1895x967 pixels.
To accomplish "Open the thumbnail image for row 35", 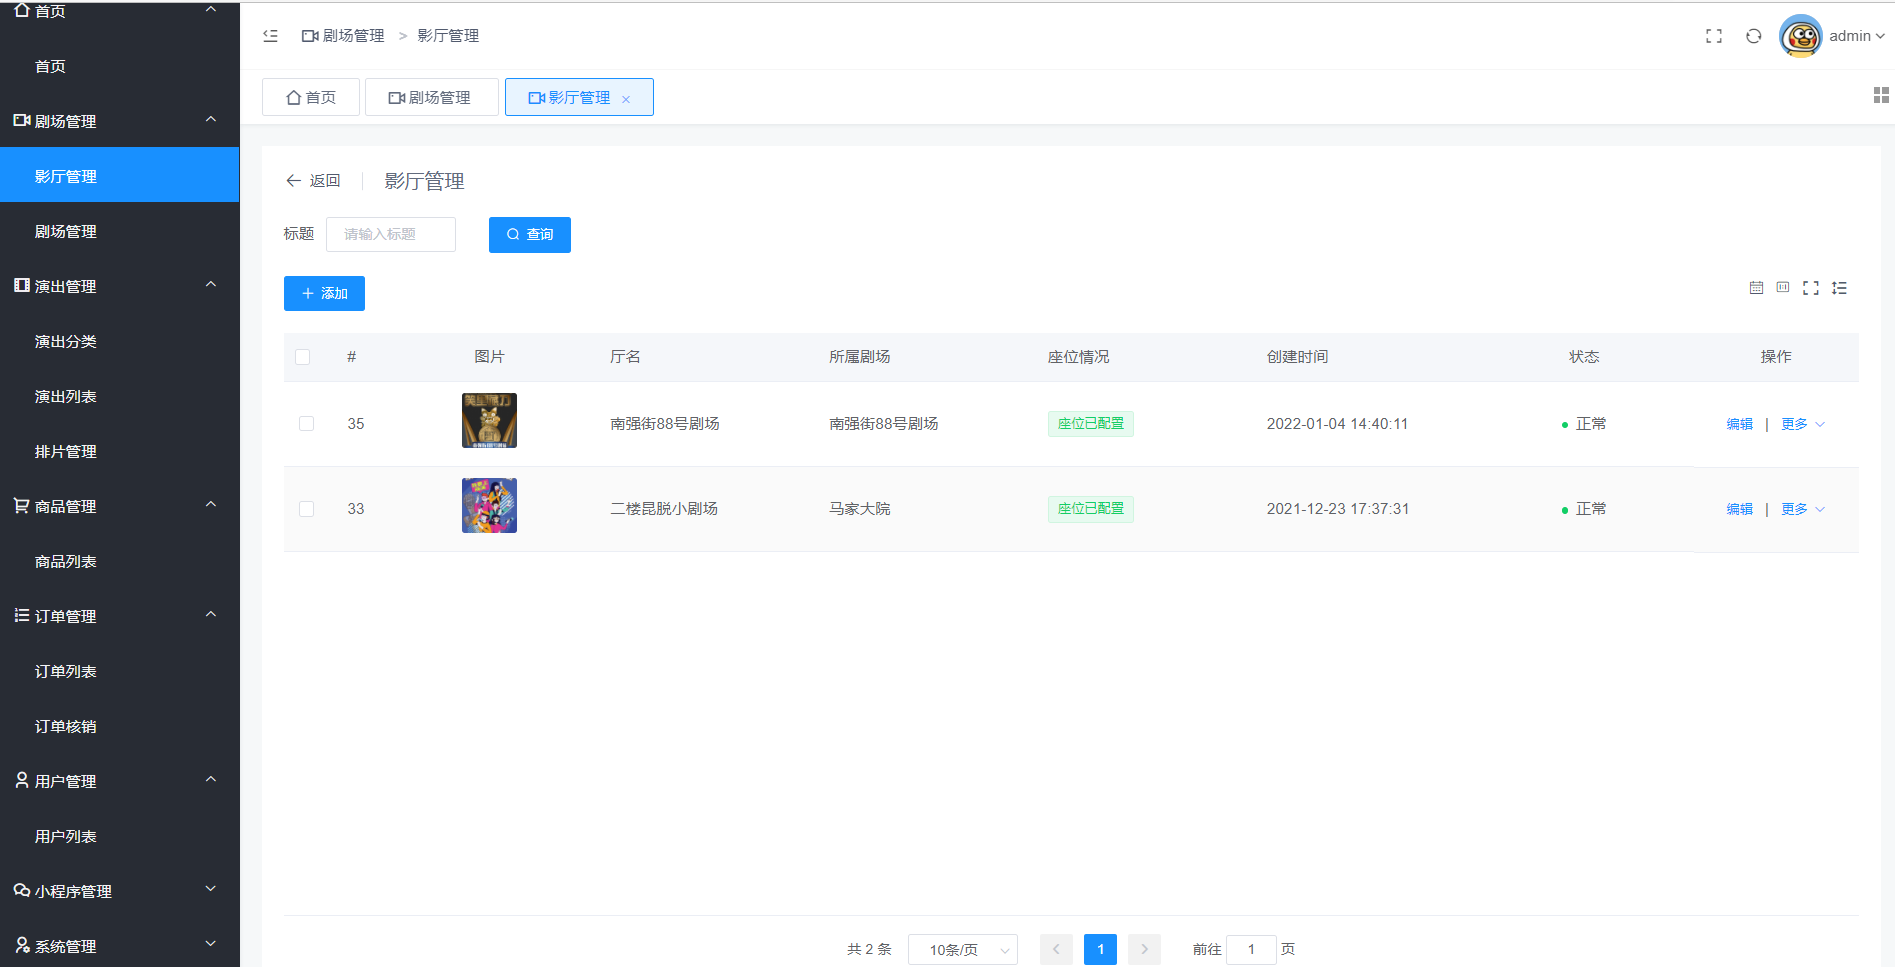I will click(489, 420).
